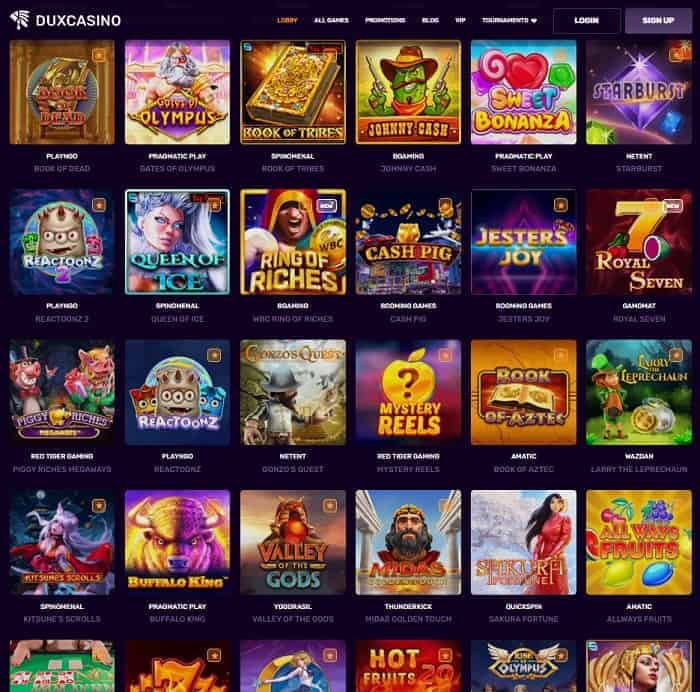Viewport: 700px width, 692px height.
Task: Click the Login button
Action: tap(587, 21)
